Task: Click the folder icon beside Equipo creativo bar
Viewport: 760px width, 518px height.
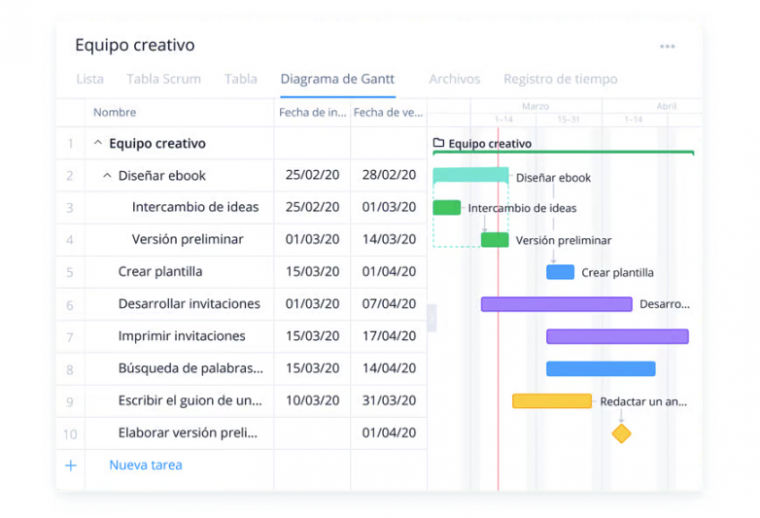Action: click(439, 143)
